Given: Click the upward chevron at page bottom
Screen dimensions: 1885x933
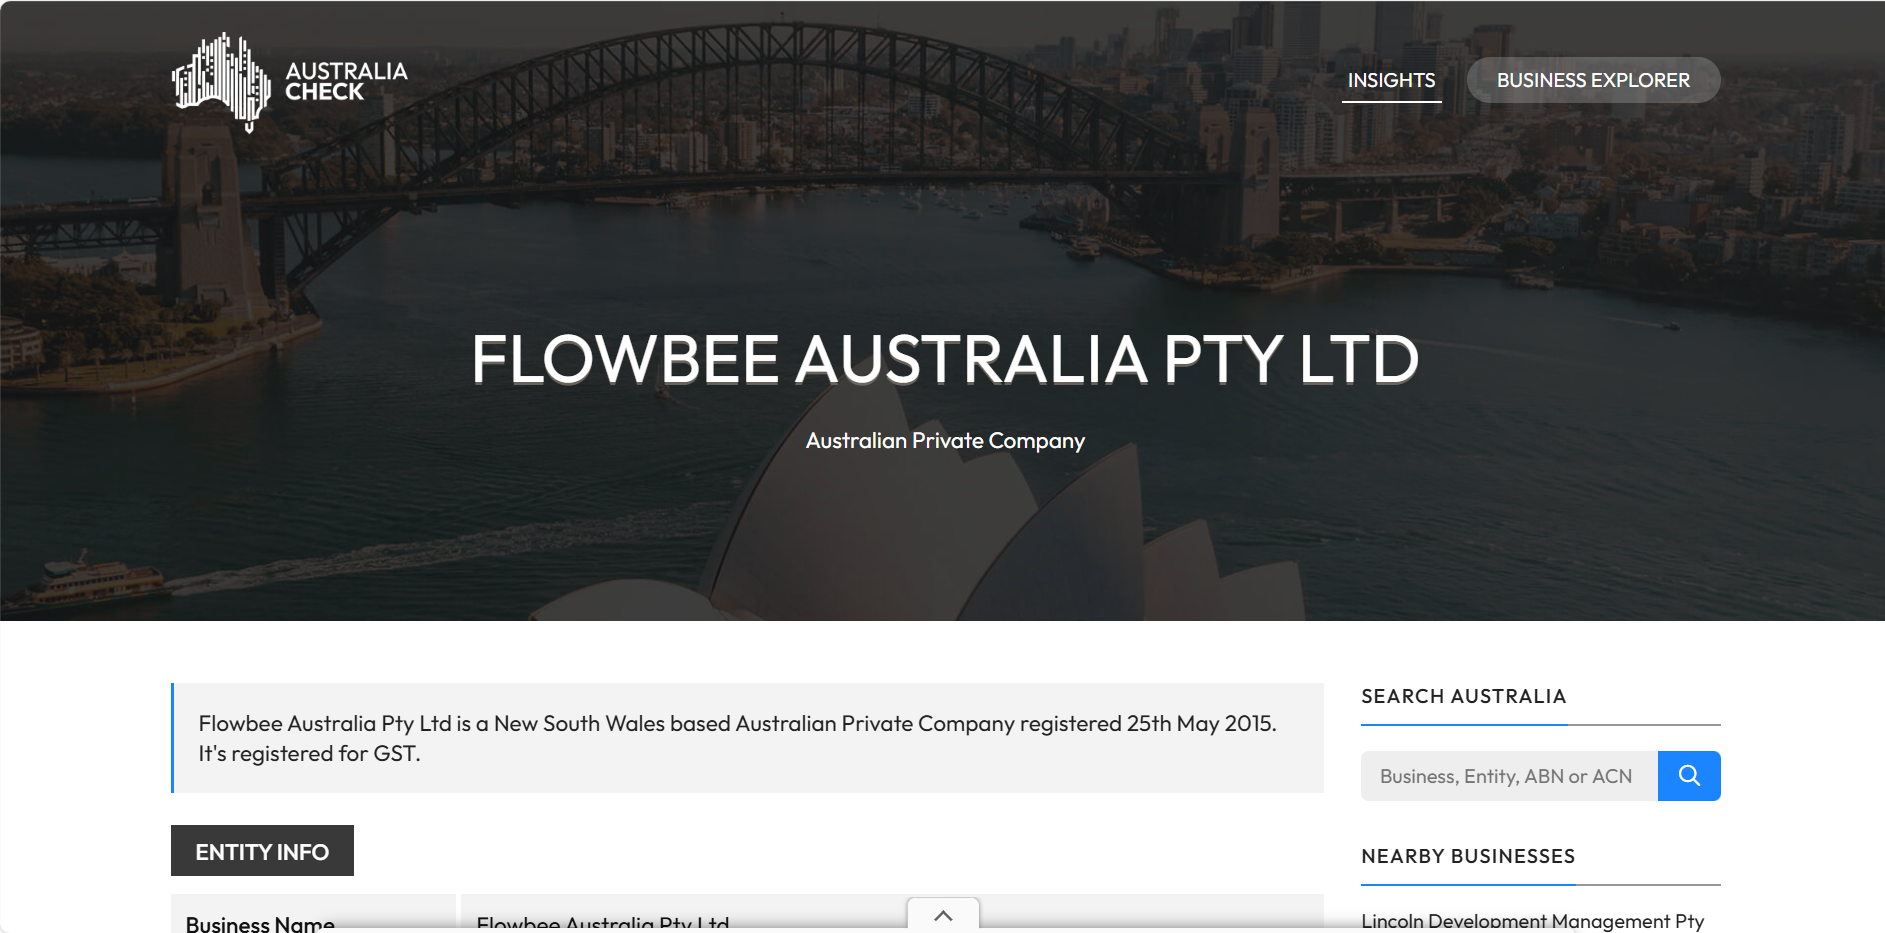Looking at the screenshot, I should click(x=942, y=915).
